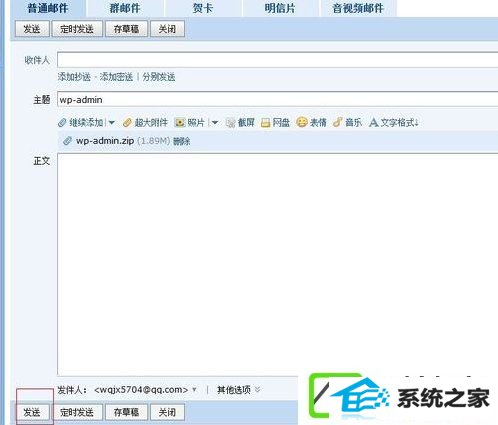Image resolution: width=498 pixels, height=425 pixels.
Task: Click the 超大附件 large attachment icon
Action: (127, 123)
